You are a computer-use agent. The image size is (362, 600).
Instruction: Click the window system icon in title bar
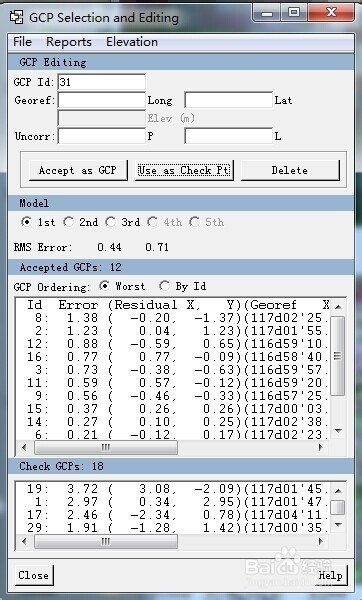click(x=16, y=17)
